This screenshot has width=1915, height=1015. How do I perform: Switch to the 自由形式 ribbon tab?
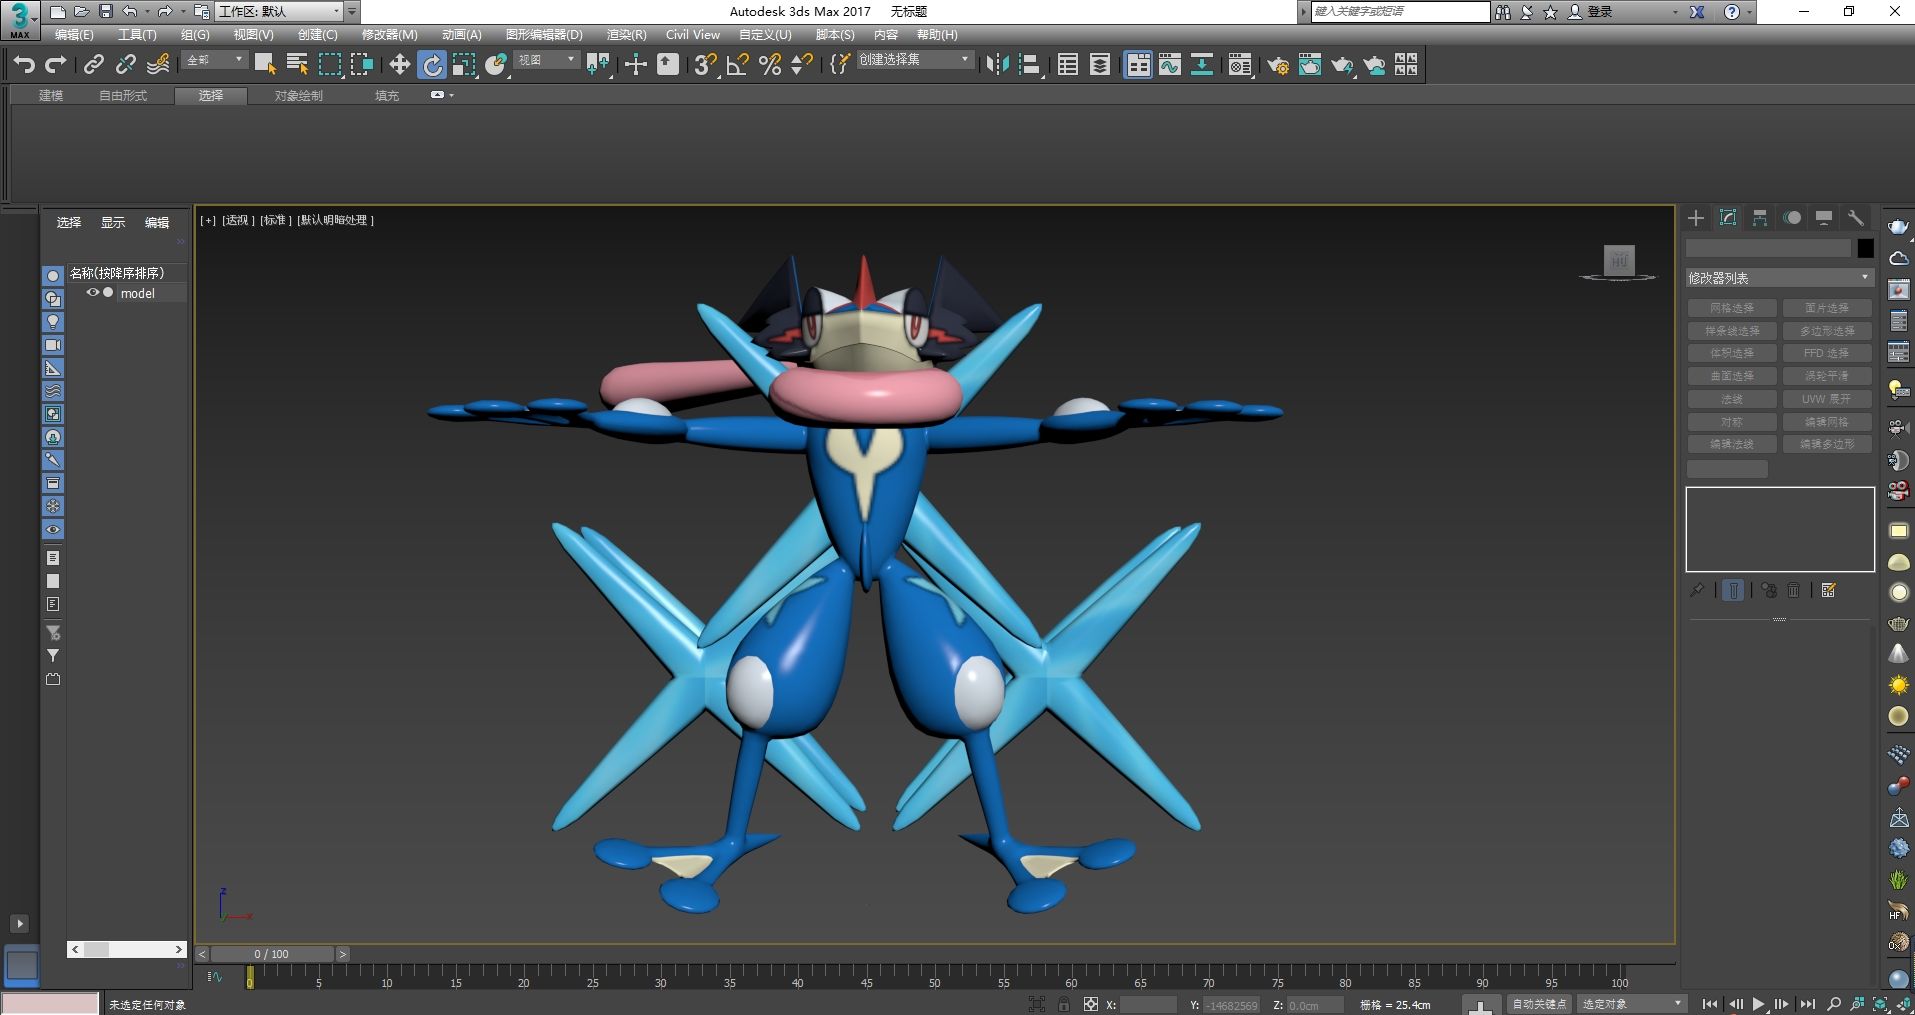[123, 95]
